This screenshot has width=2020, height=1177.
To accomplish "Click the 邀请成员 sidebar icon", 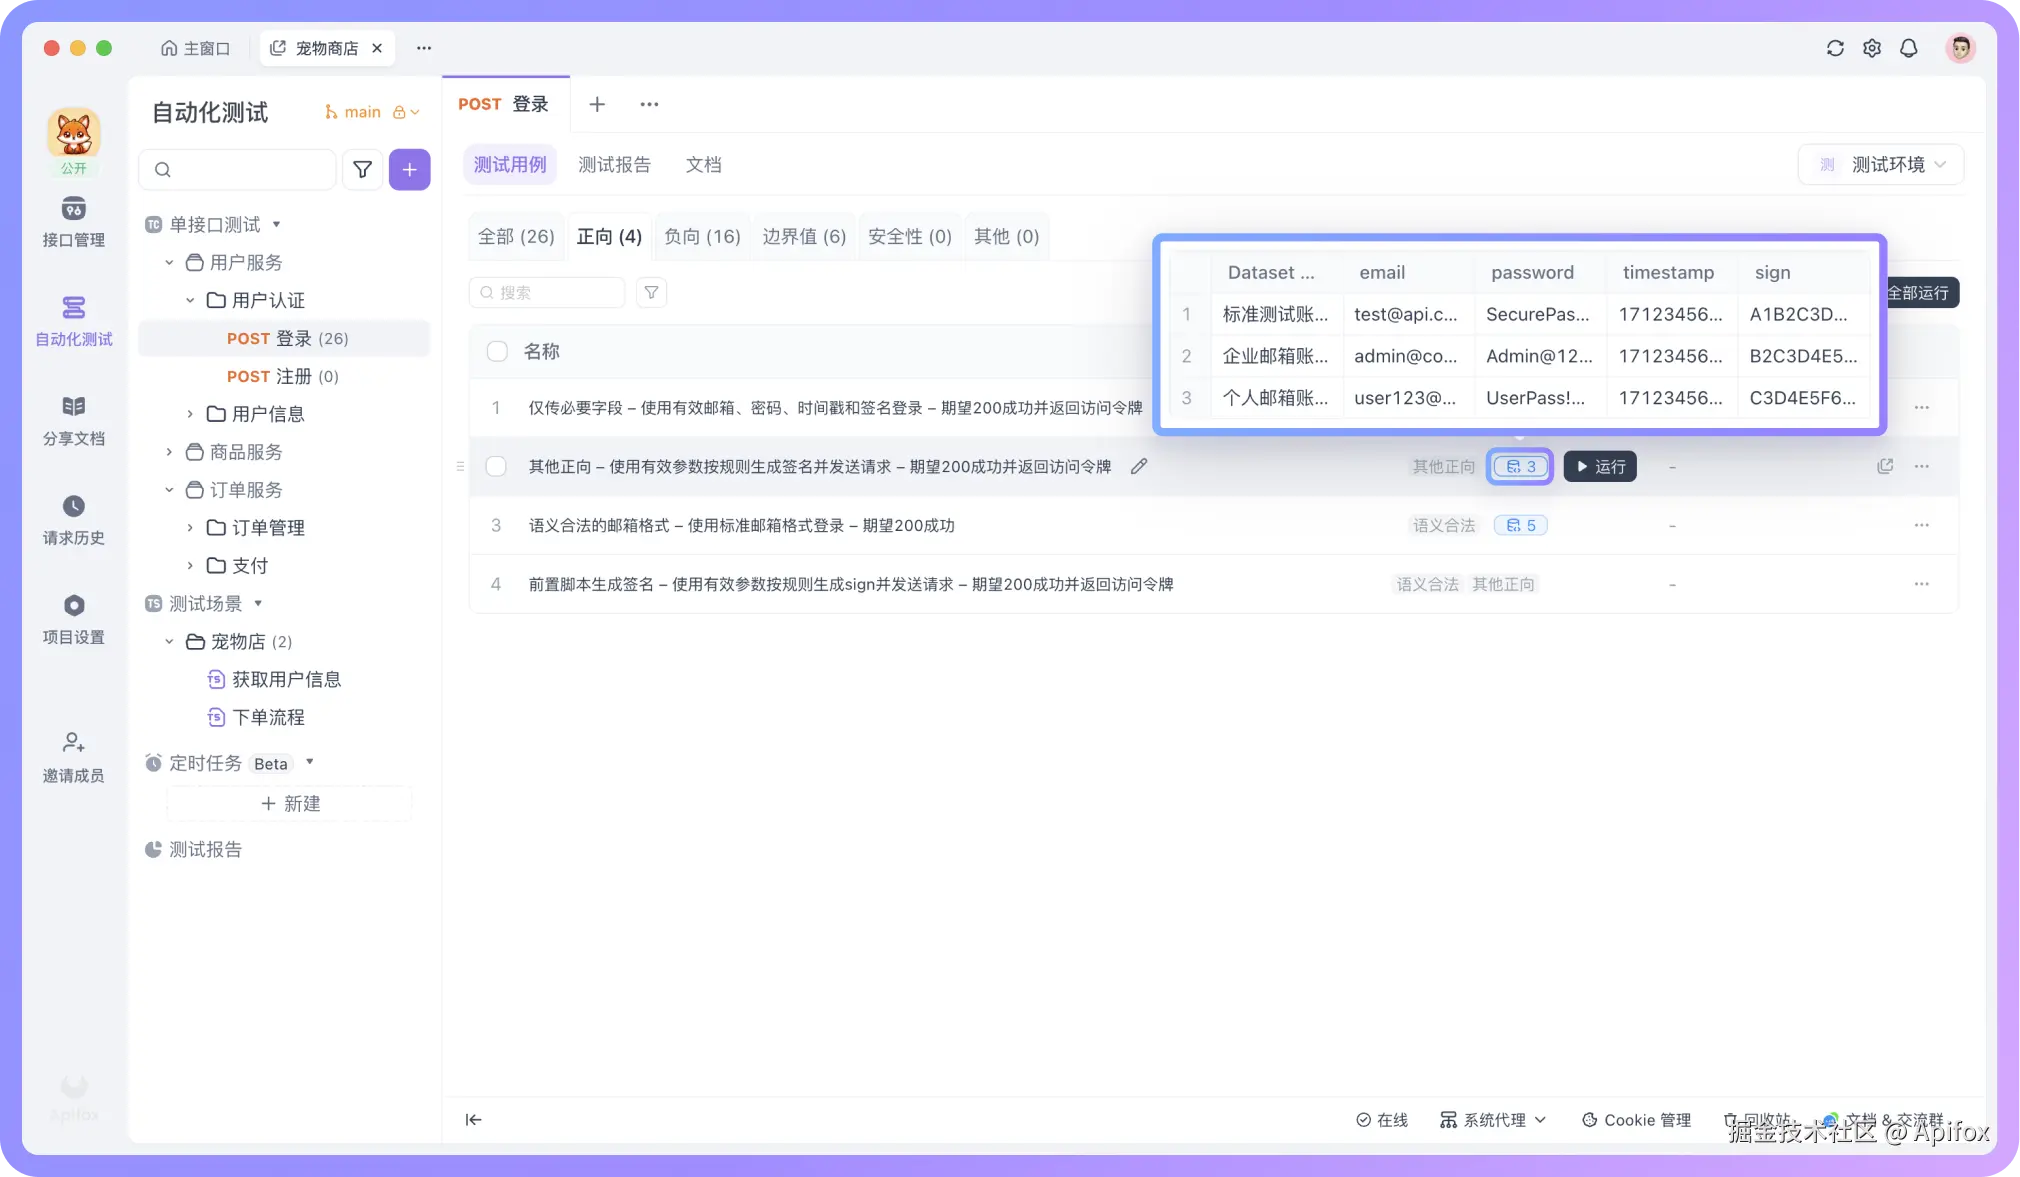I will 73,756.
